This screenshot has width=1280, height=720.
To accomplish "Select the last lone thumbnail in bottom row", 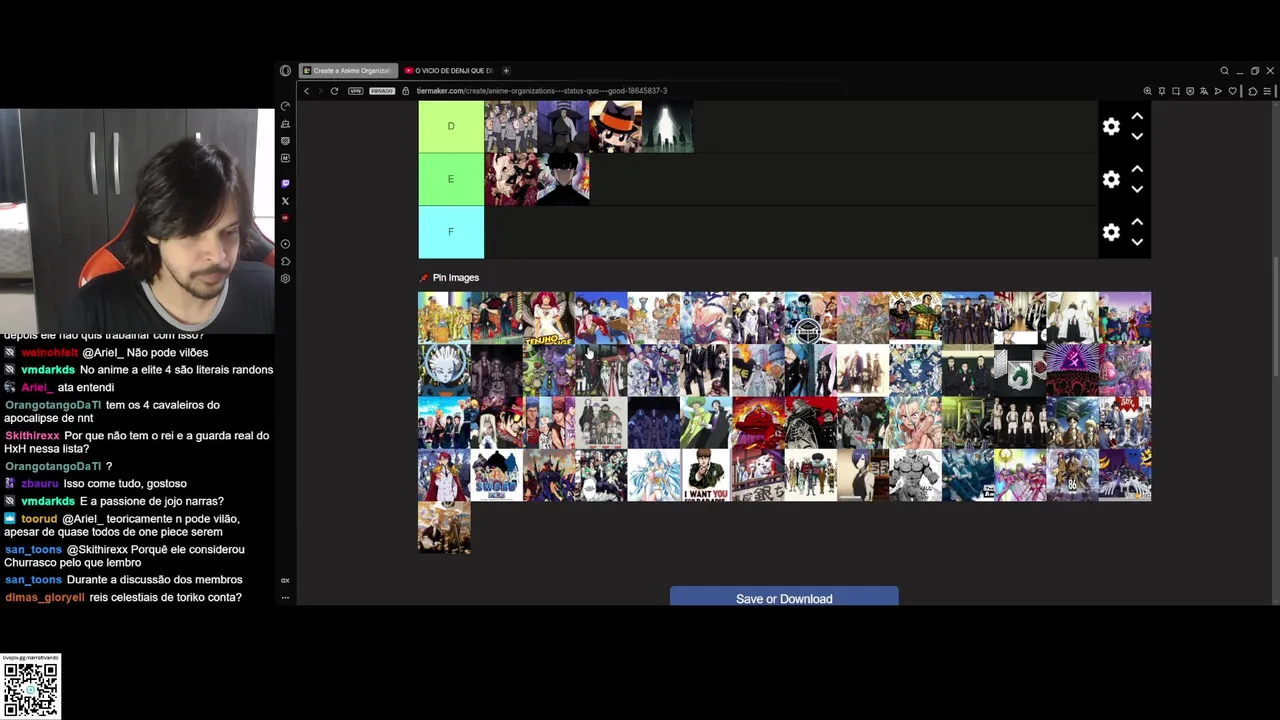I will pyautogui.click(x=444, y=528).
